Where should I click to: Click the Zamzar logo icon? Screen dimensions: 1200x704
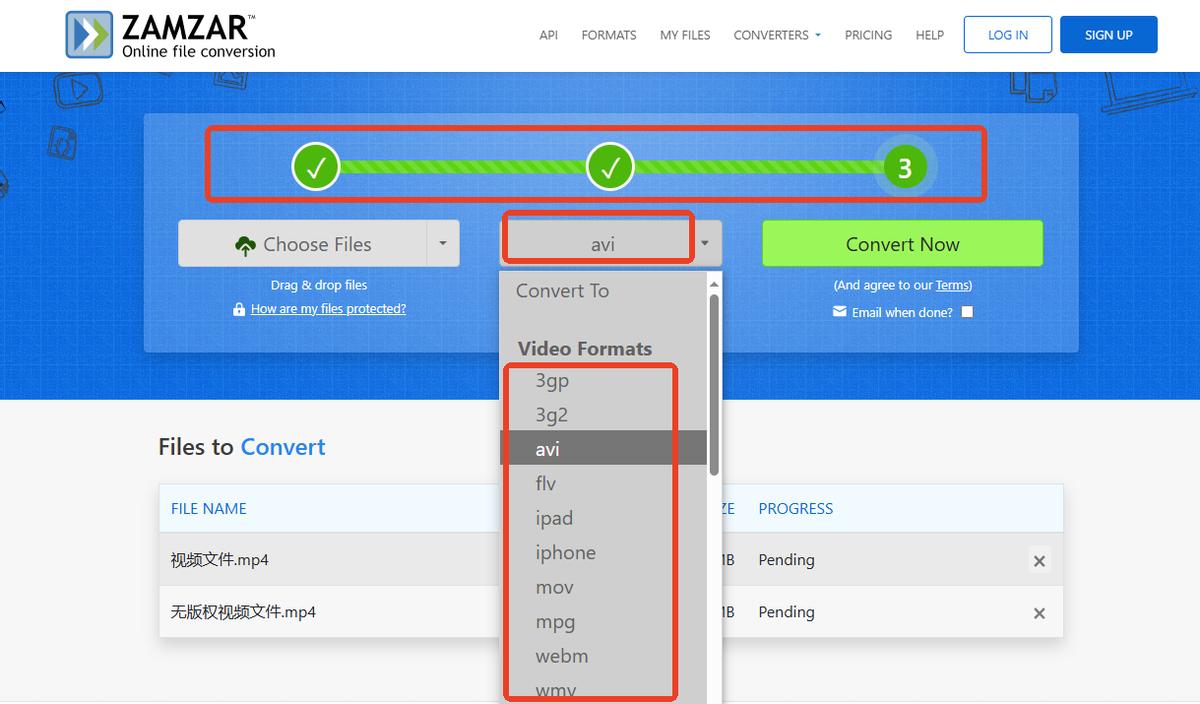tap(89, 35)
